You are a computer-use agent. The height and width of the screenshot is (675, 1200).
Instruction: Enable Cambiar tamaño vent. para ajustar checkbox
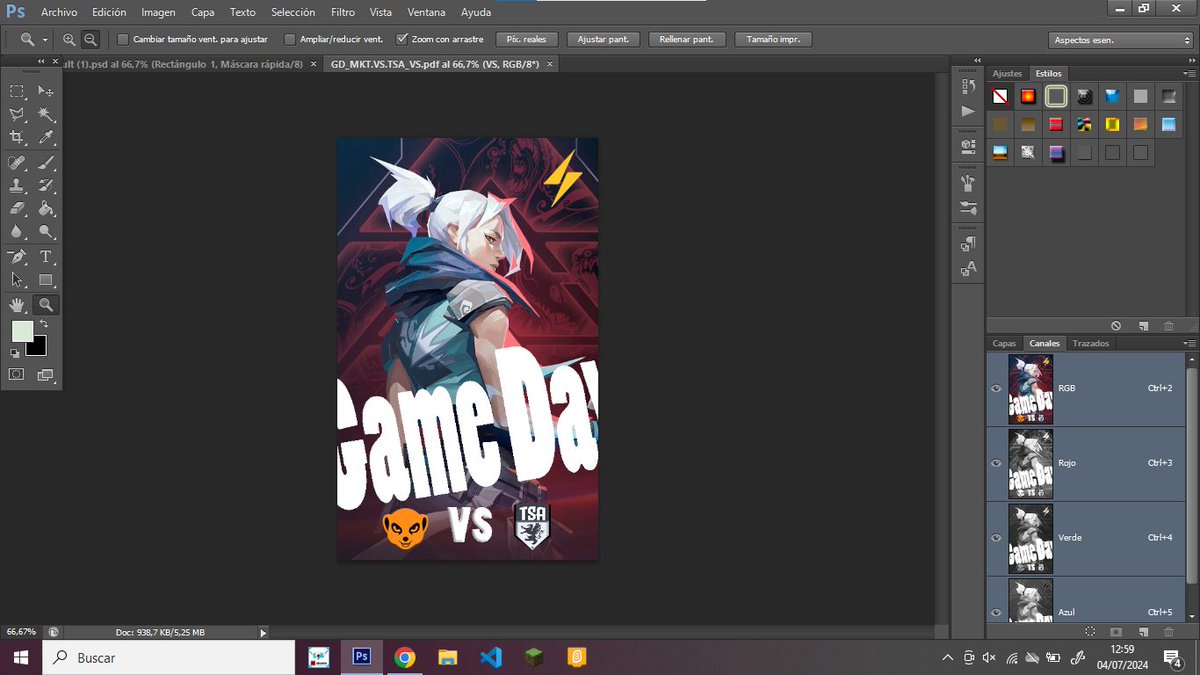pyautogui.click(x=123, y=40)
